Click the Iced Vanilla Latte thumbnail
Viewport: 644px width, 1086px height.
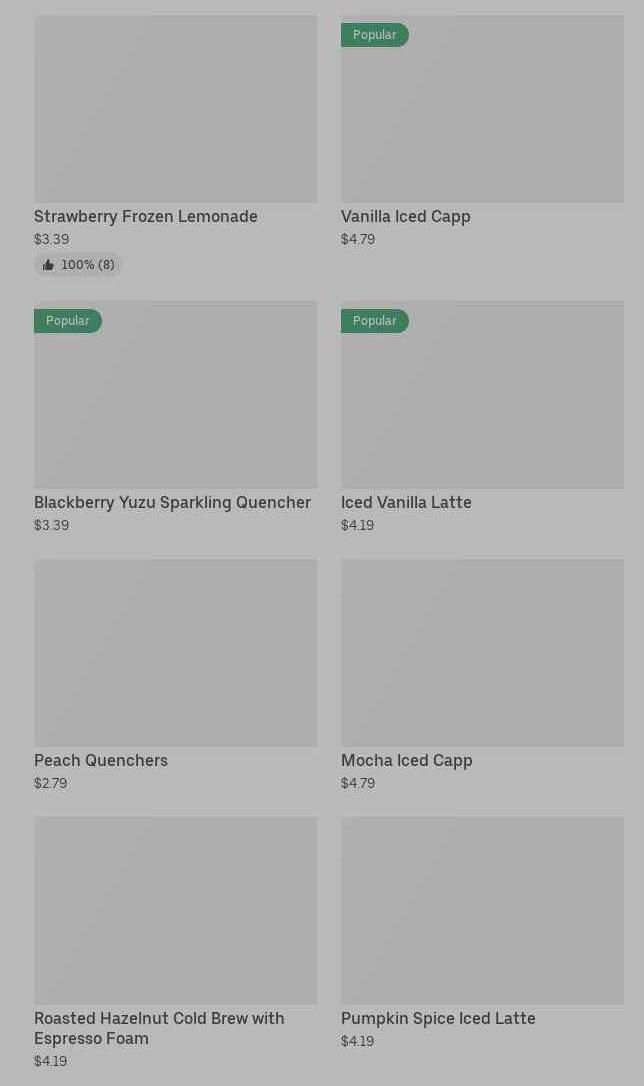482,400
